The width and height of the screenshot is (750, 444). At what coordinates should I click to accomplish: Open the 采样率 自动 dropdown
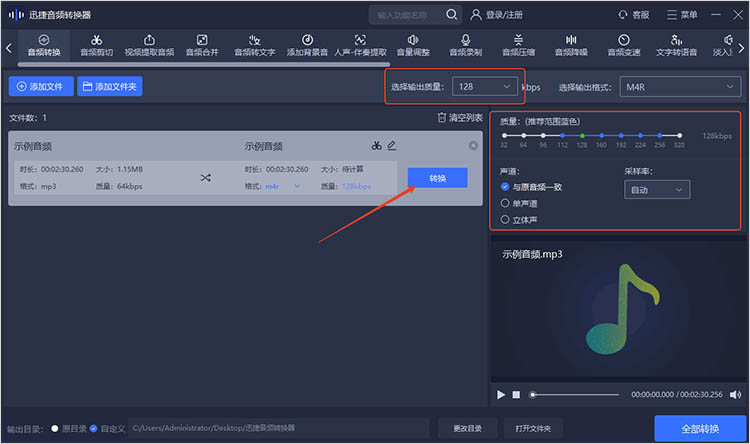pyautogui.click(x=657, y=189)
